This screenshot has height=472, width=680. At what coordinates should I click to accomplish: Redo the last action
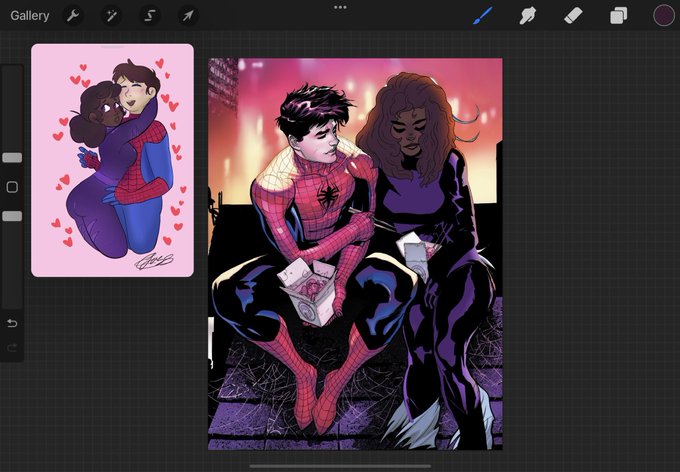click(x=12, y=347)
